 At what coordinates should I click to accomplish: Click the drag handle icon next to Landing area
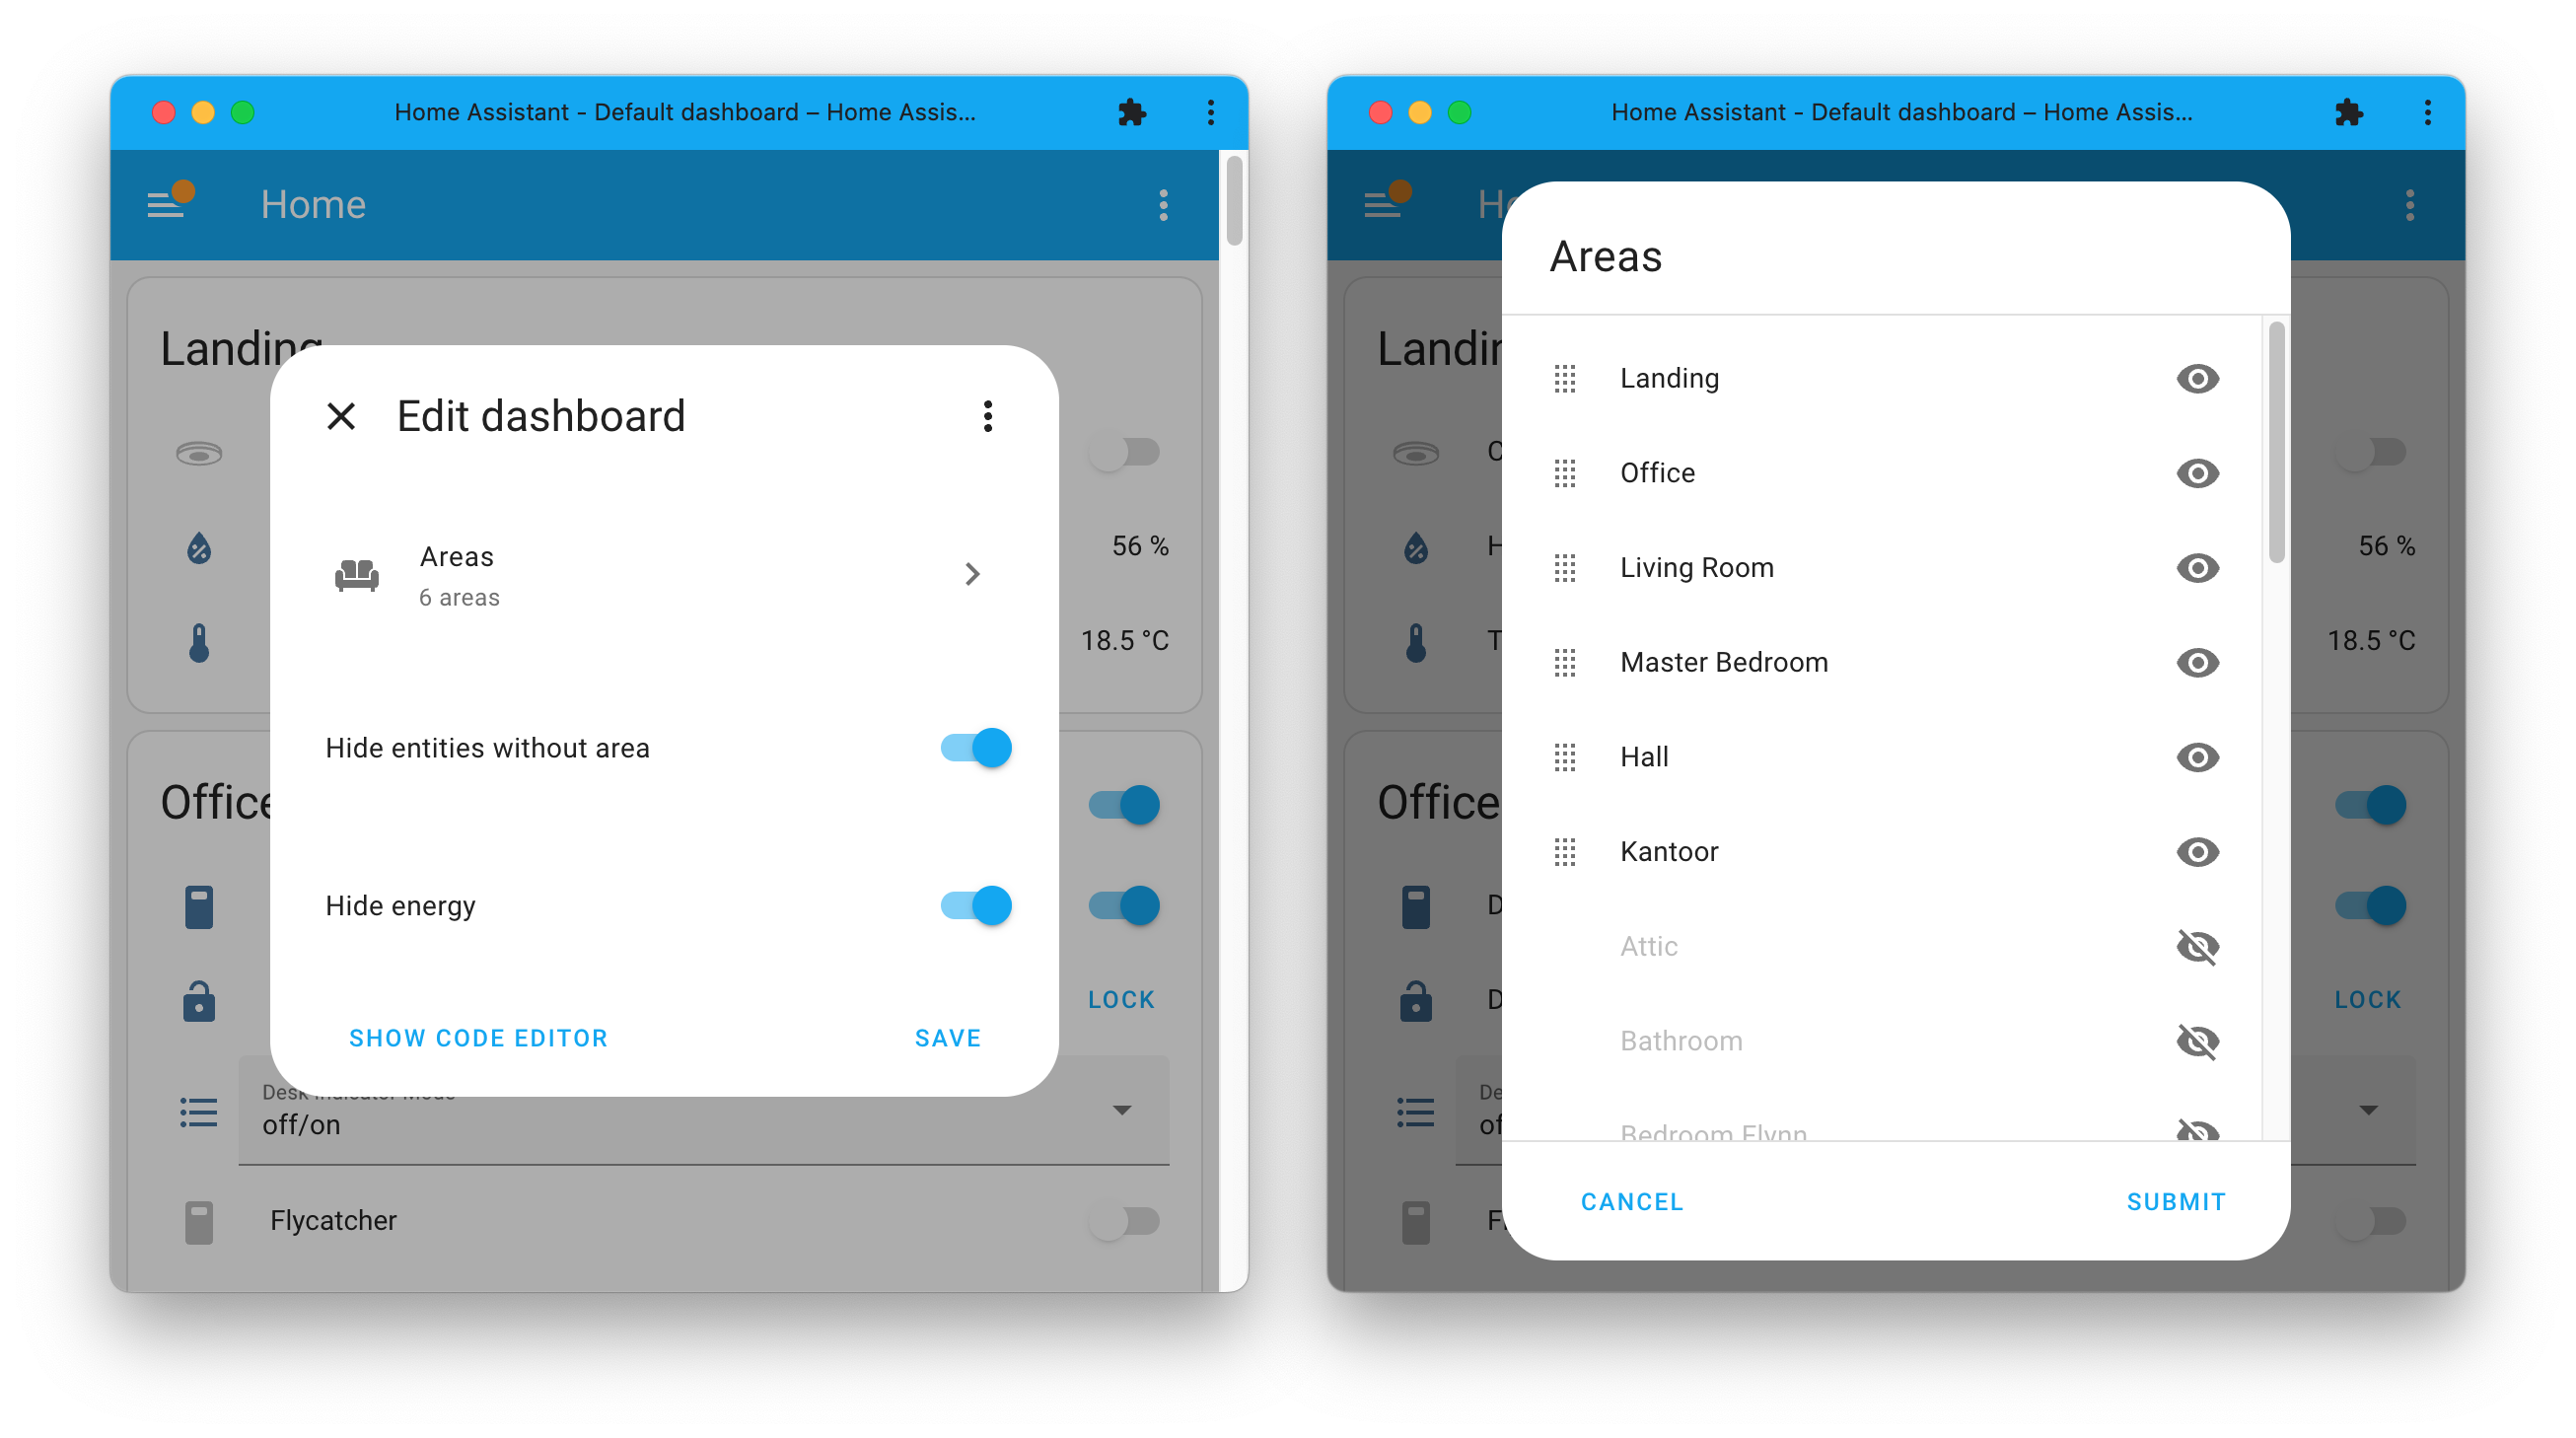tap(1564, 377)
